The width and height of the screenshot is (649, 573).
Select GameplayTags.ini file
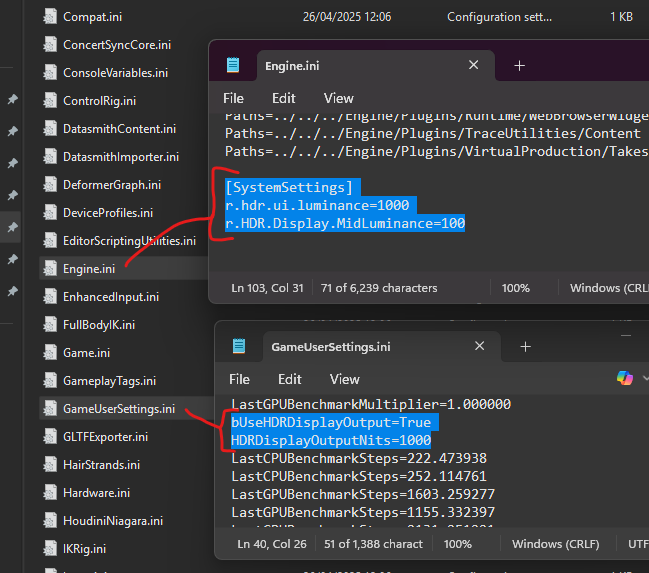click(x=109, y=381)
